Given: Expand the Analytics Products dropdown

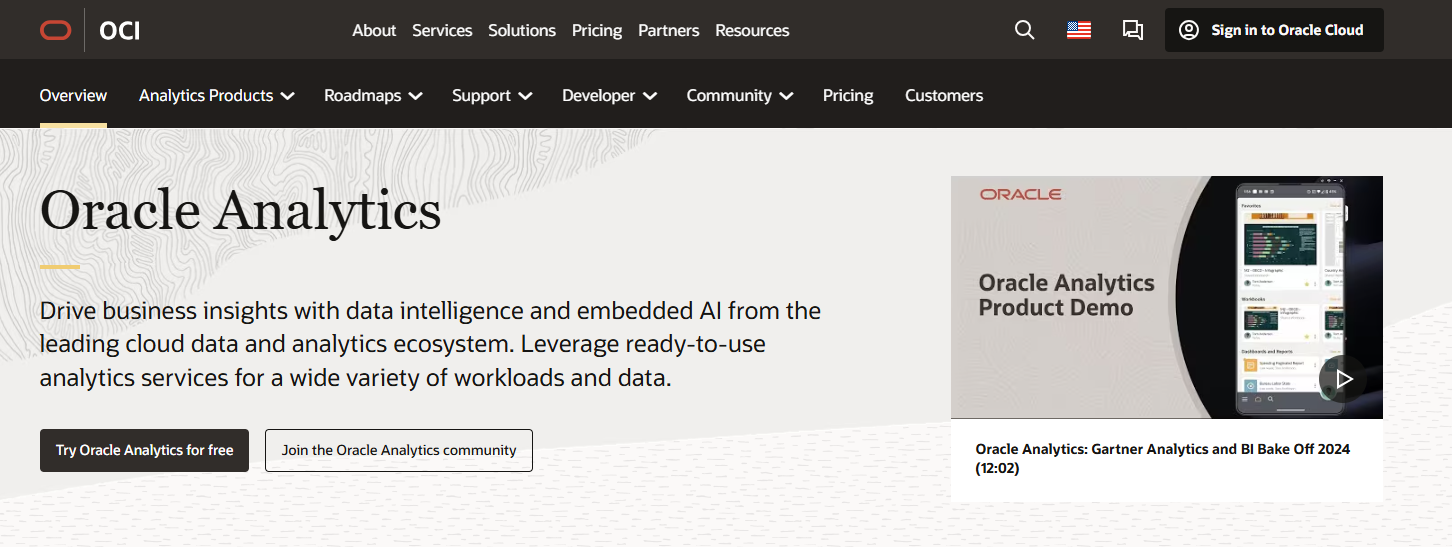Looking at the screenshot, I should click(216, 96).
